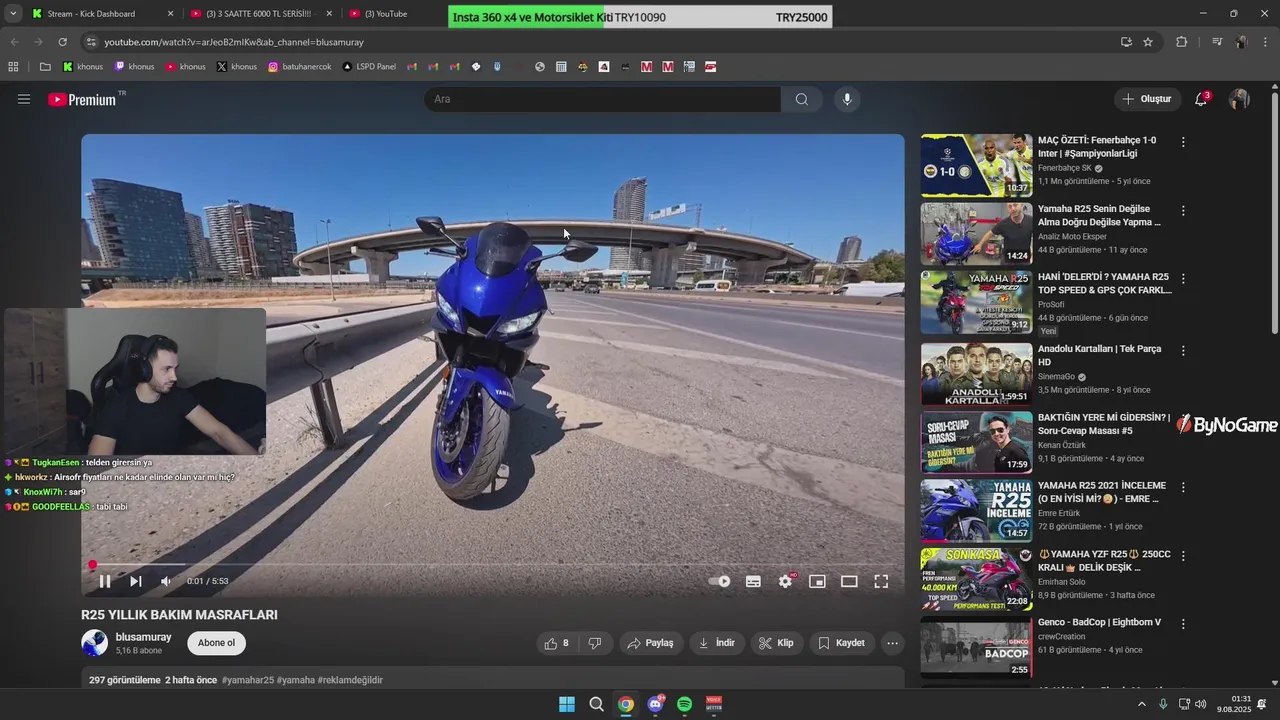Show hidden system tray icons chevron
The image size is (1280, 720).
point(1142,704)
